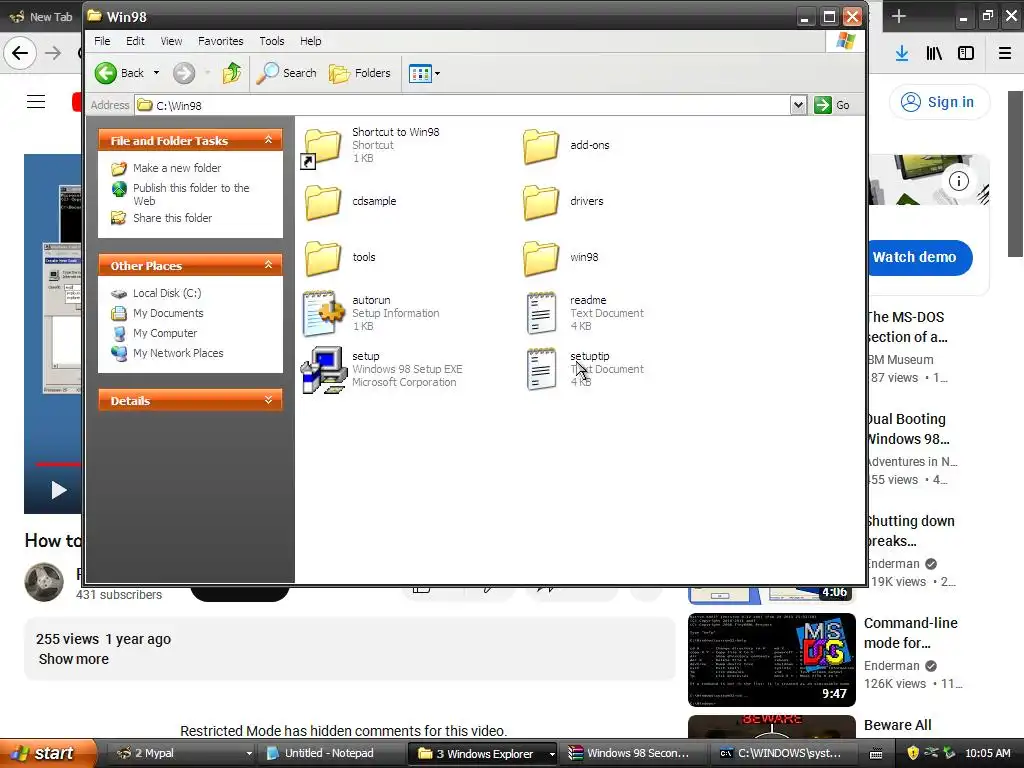Select the add-ons folder icon
Screen dimensions: 1024x768
click(541, 146)
